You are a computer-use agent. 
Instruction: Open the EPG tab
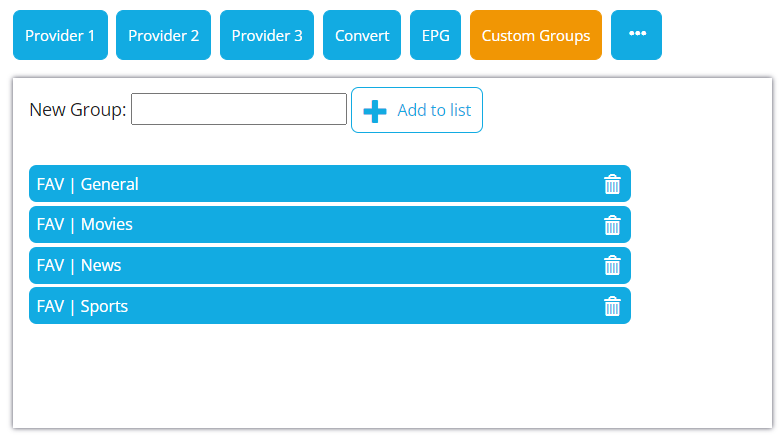tap(435, 35)
